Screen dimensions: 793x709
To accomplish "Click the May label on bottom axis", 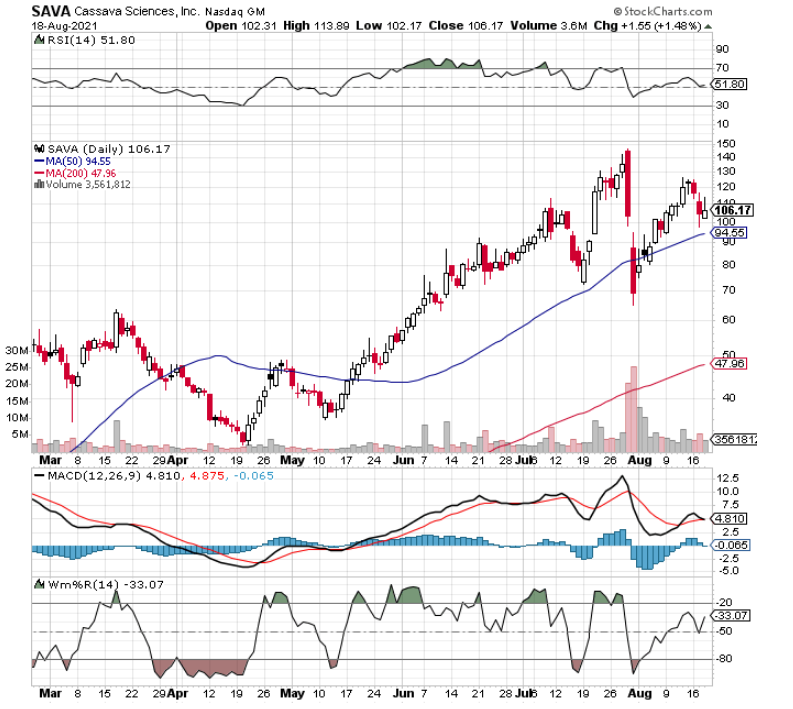I will point(292,693).
